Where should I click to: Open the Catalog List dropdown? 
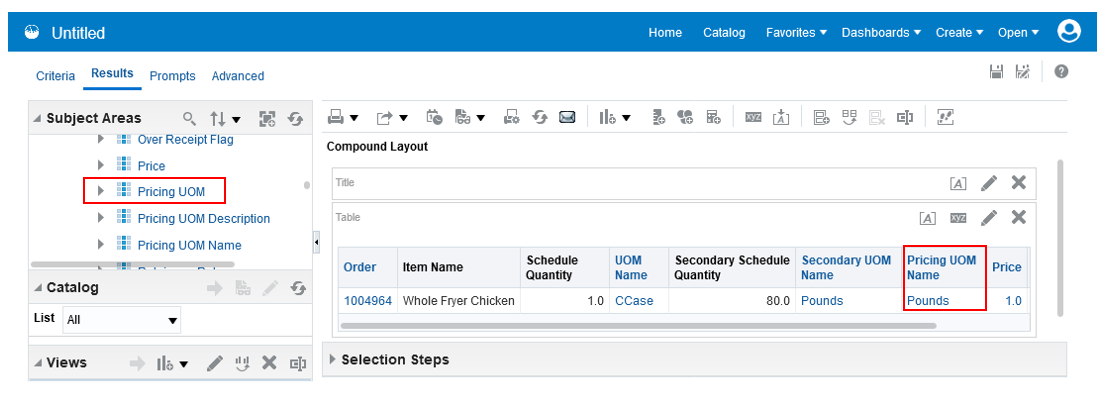pos(121,320)
